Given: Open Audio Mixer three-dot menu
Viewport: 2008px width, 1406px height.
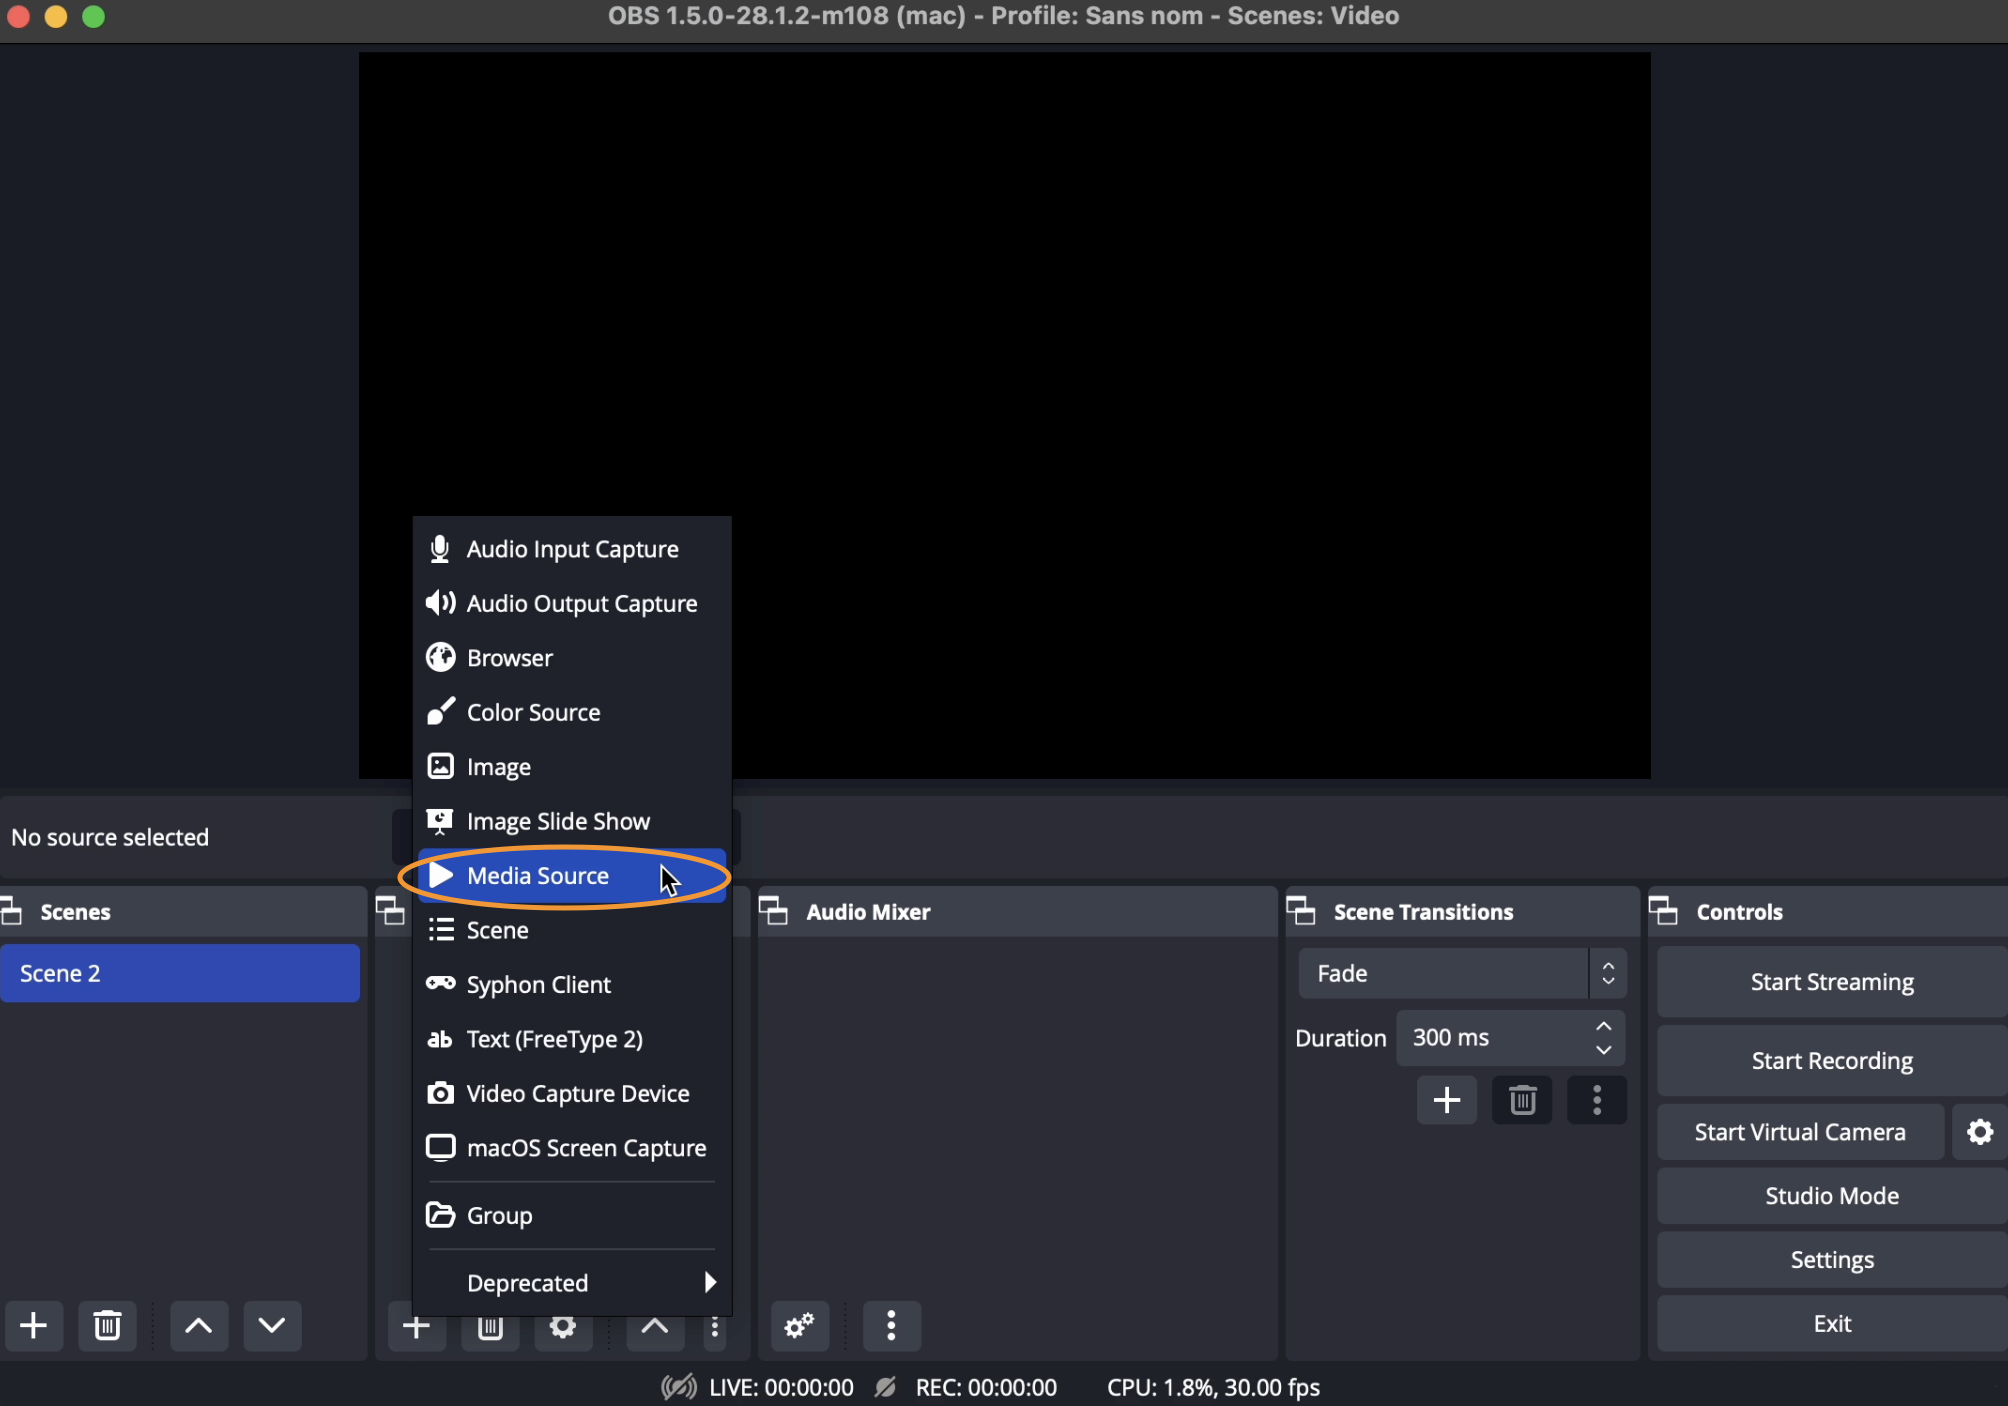Looking at the screenshot, I should 891,1326.
